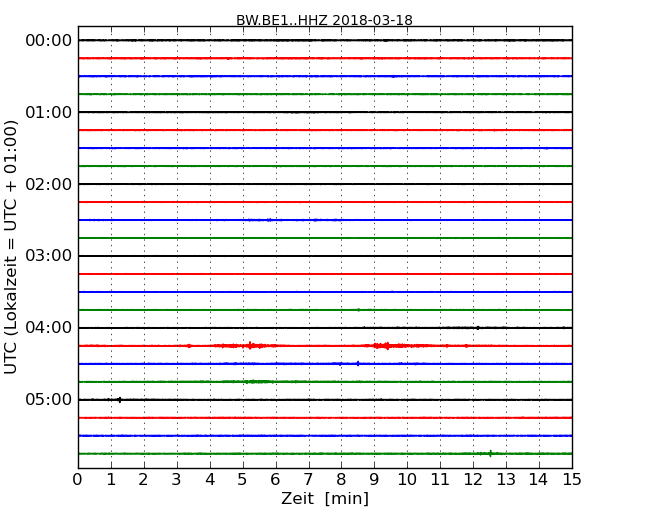Click x-axis tick label 6

click(x=275, y=480)
